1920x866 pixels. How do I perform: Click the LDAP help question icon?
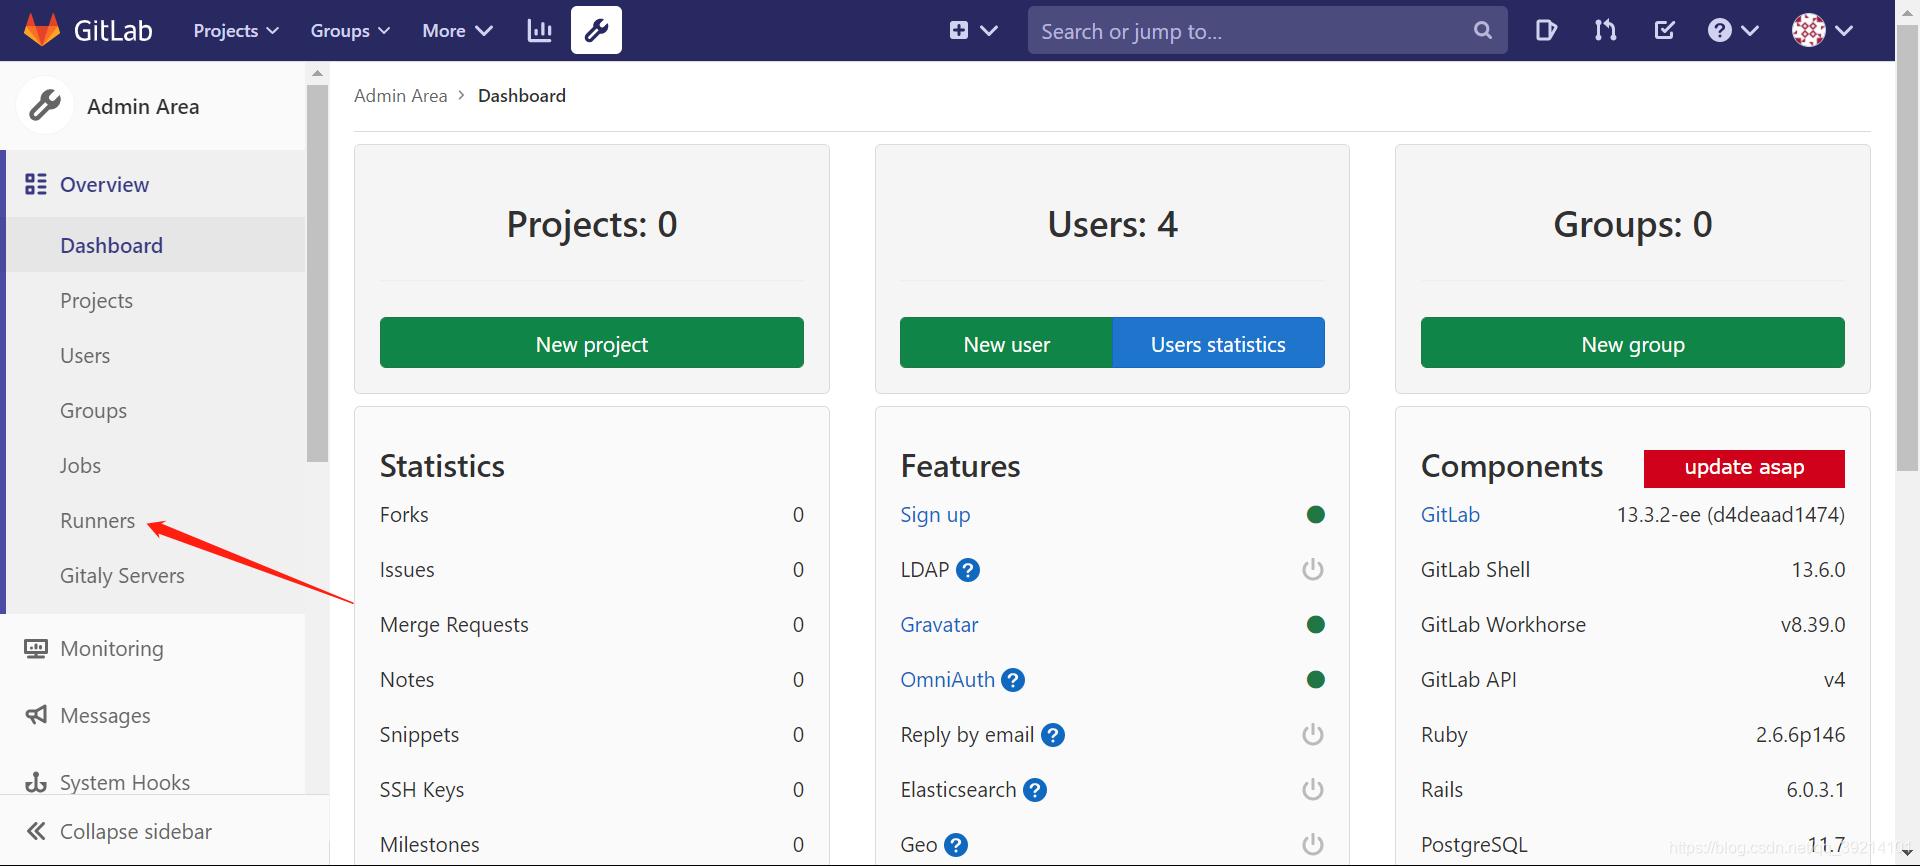(967, 570)
